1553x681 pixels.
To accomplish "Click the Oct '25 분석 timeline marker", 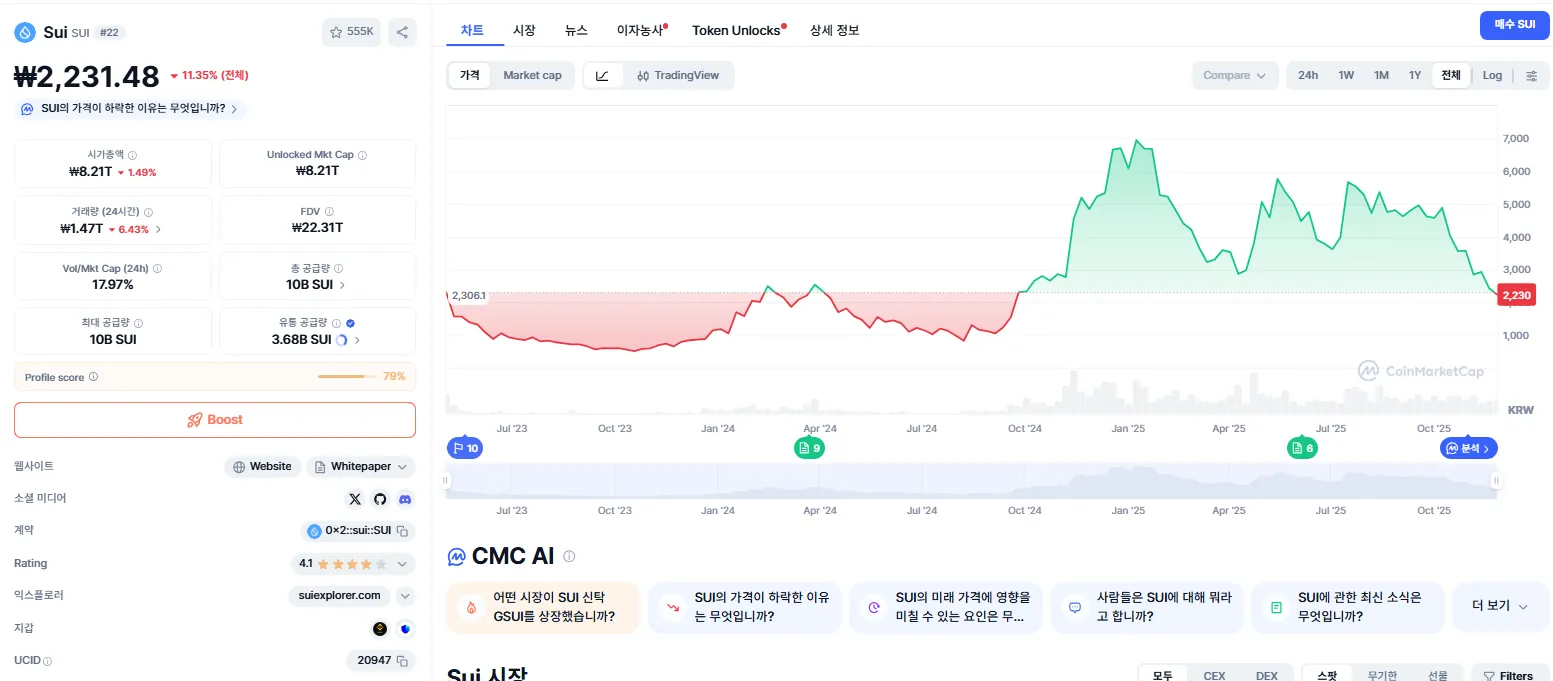I will (1468, 448).
